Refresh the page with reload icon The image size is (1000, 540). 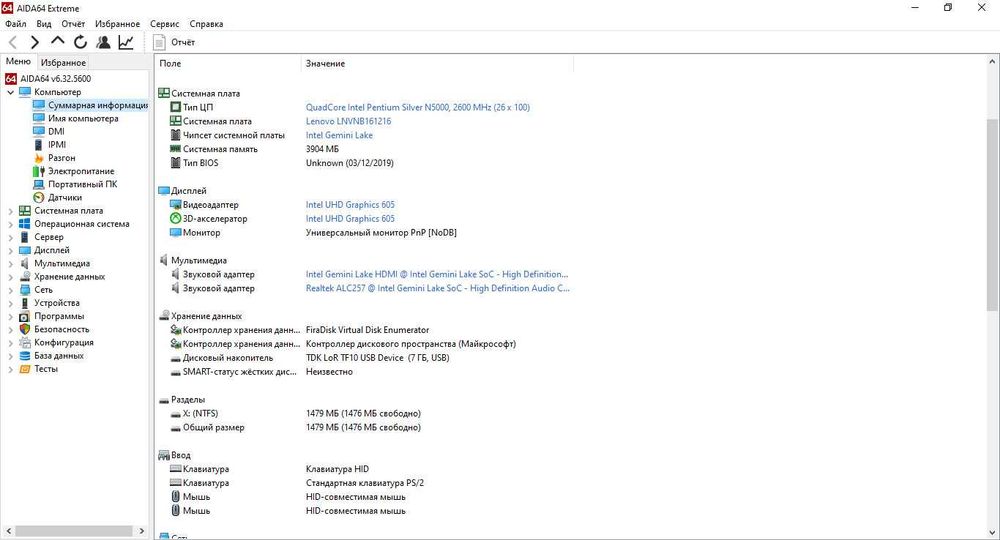click(80, 42)
